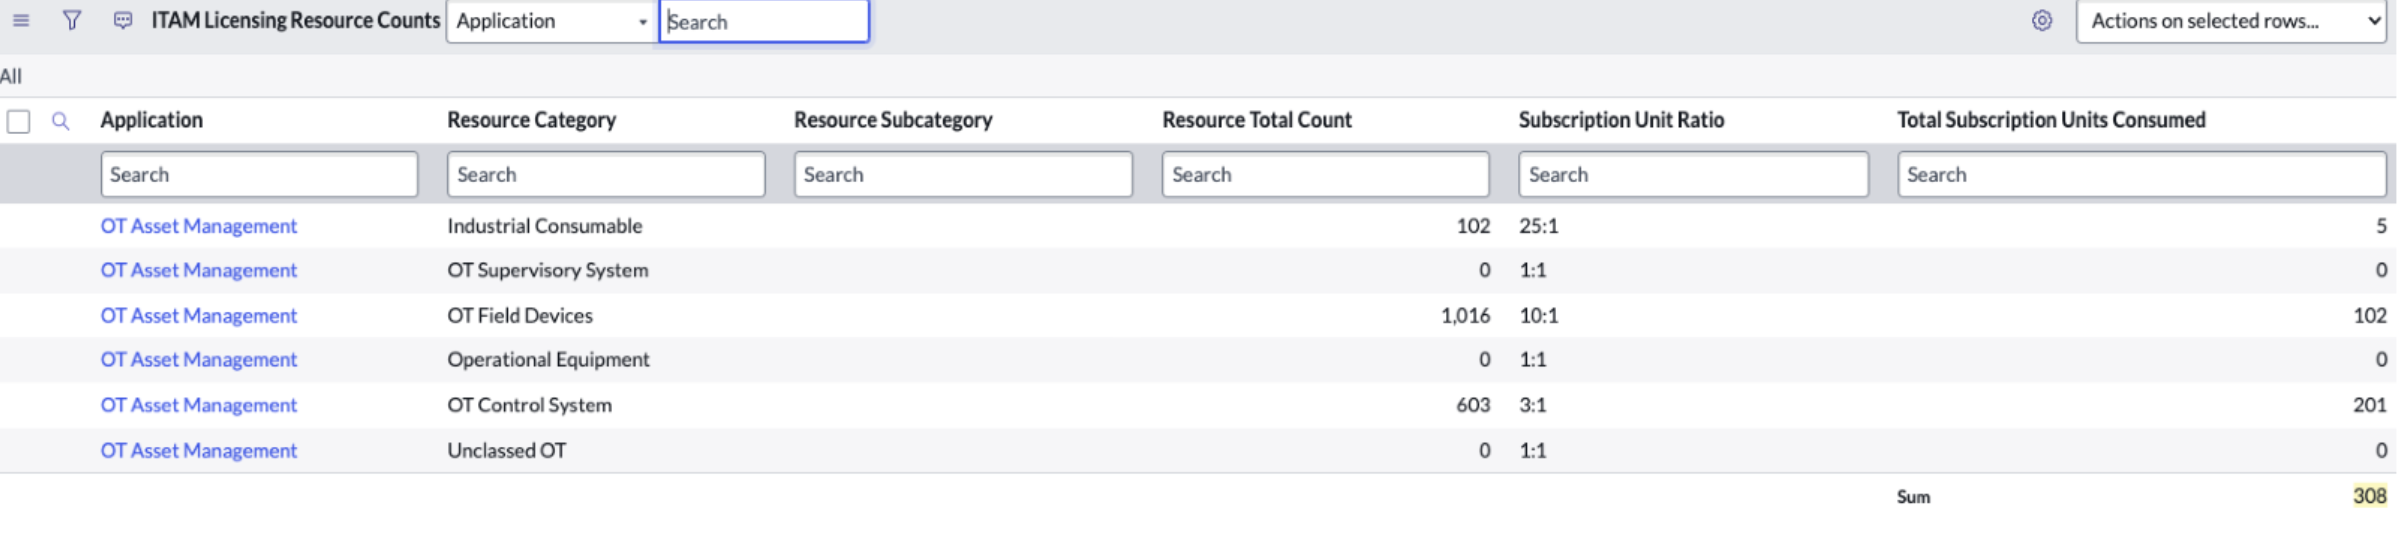Select the Operational Equipment category cell

(x=548, y=359)
